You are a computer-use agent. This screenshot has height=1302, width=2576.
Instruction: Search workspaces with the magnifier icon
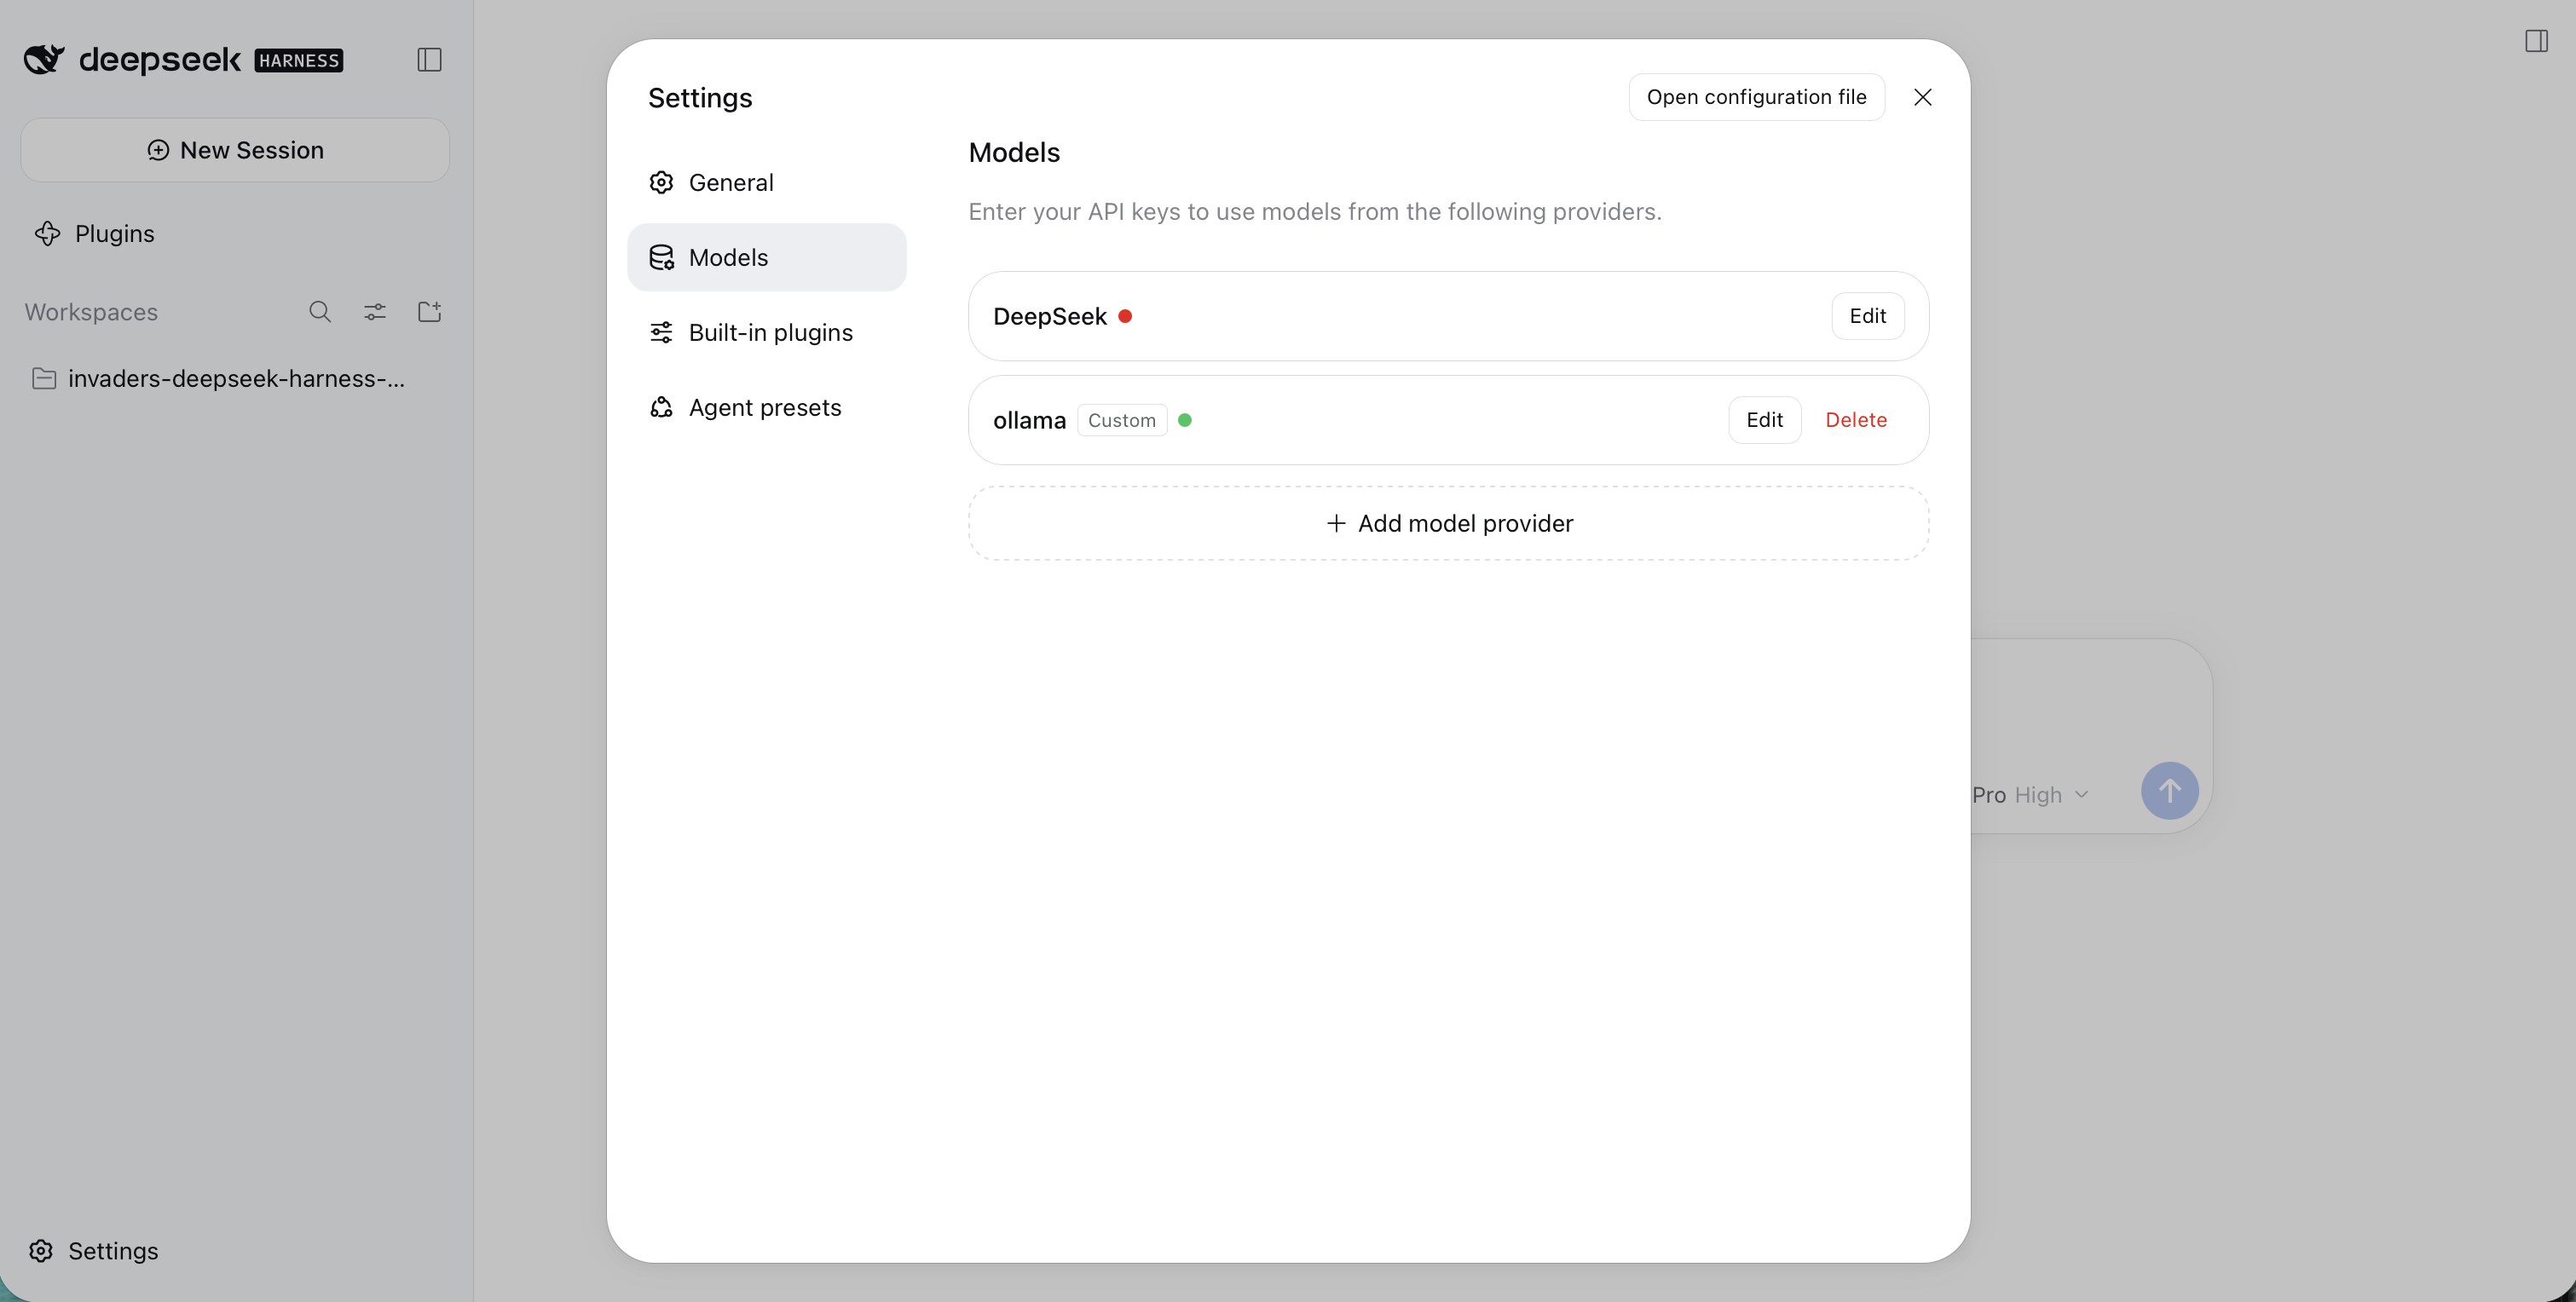(320, 312)
